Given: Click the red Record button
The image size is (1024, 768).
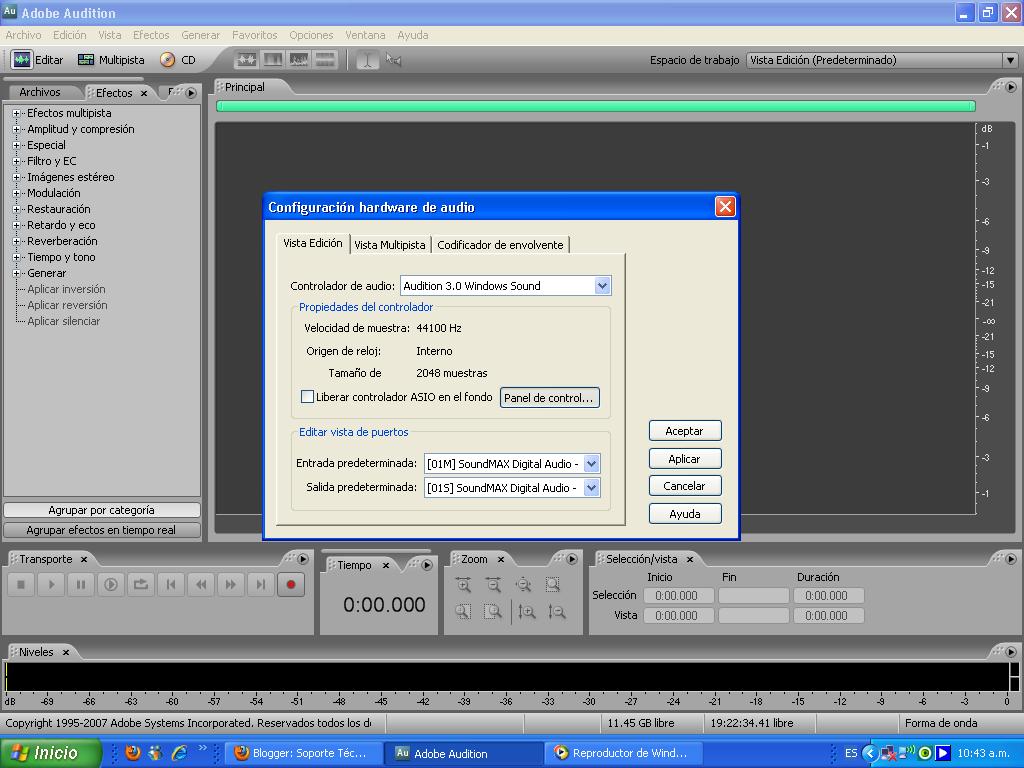Looking at the screenshot, I should click(x=291, y=584).
